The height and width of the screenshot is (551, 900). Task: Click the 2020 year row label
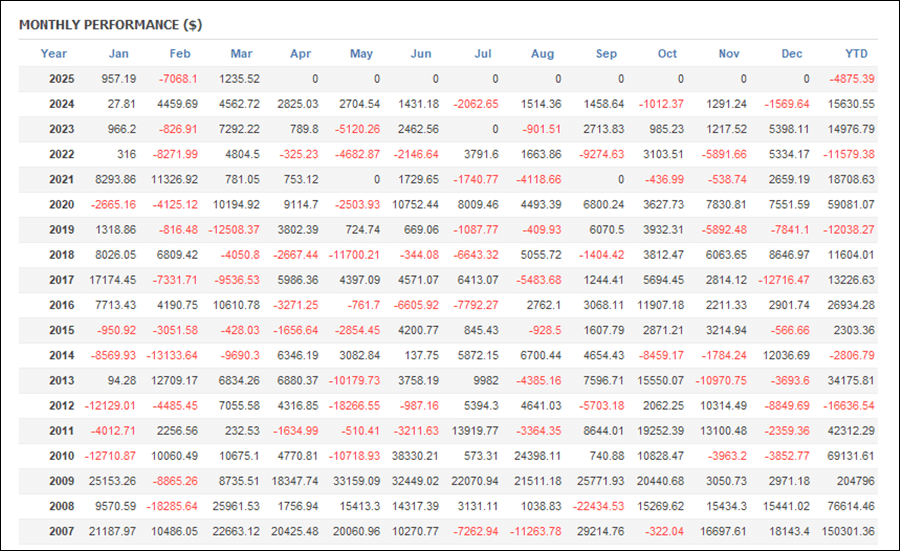[x=61, y=204]
